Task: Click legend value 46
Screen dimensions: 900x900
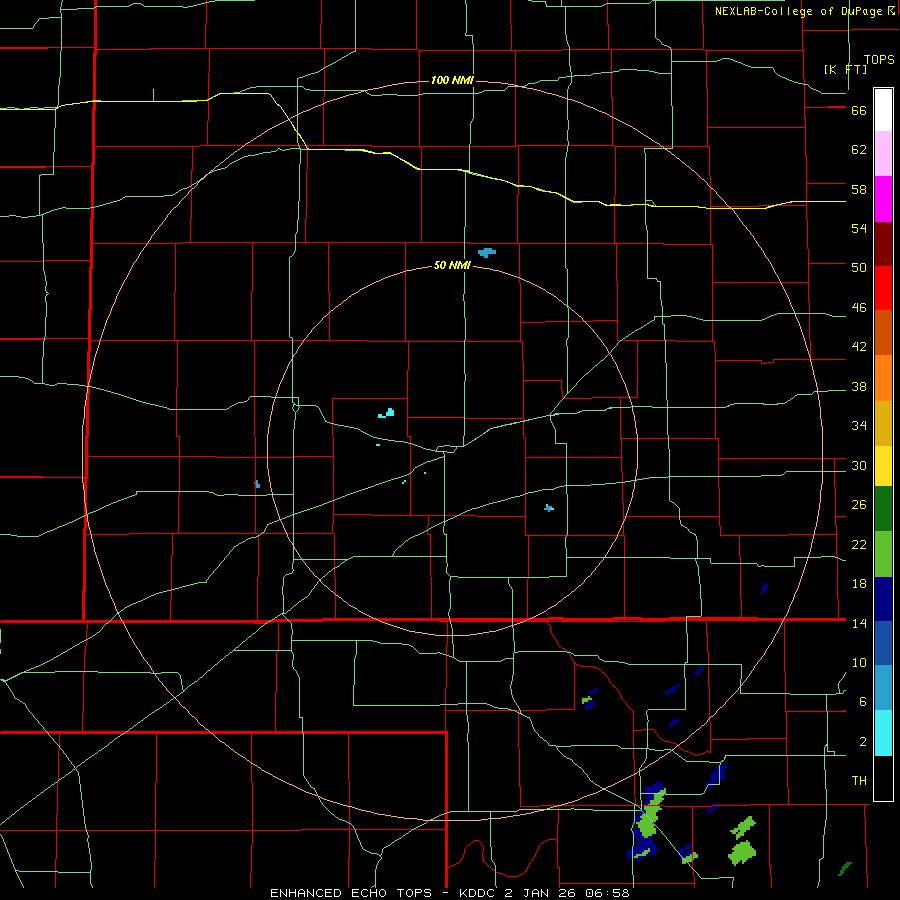Action: (859, 308)
